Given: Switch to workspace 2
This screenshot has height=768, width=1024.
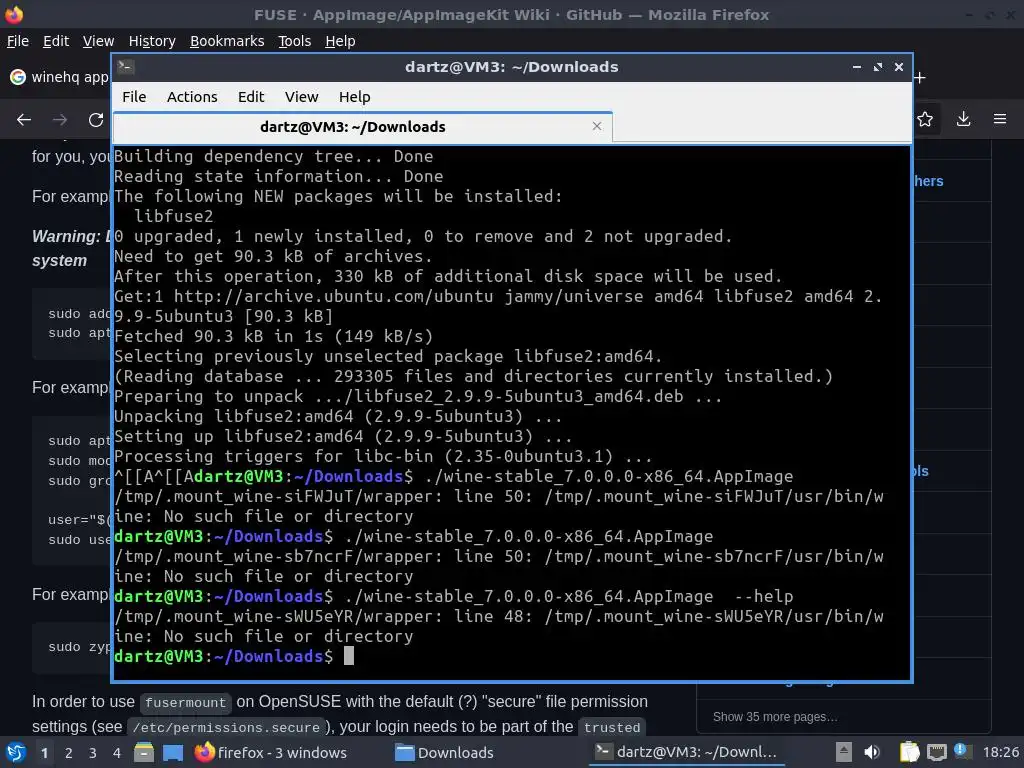Looking at the screenshot, I should coord(69,753).
